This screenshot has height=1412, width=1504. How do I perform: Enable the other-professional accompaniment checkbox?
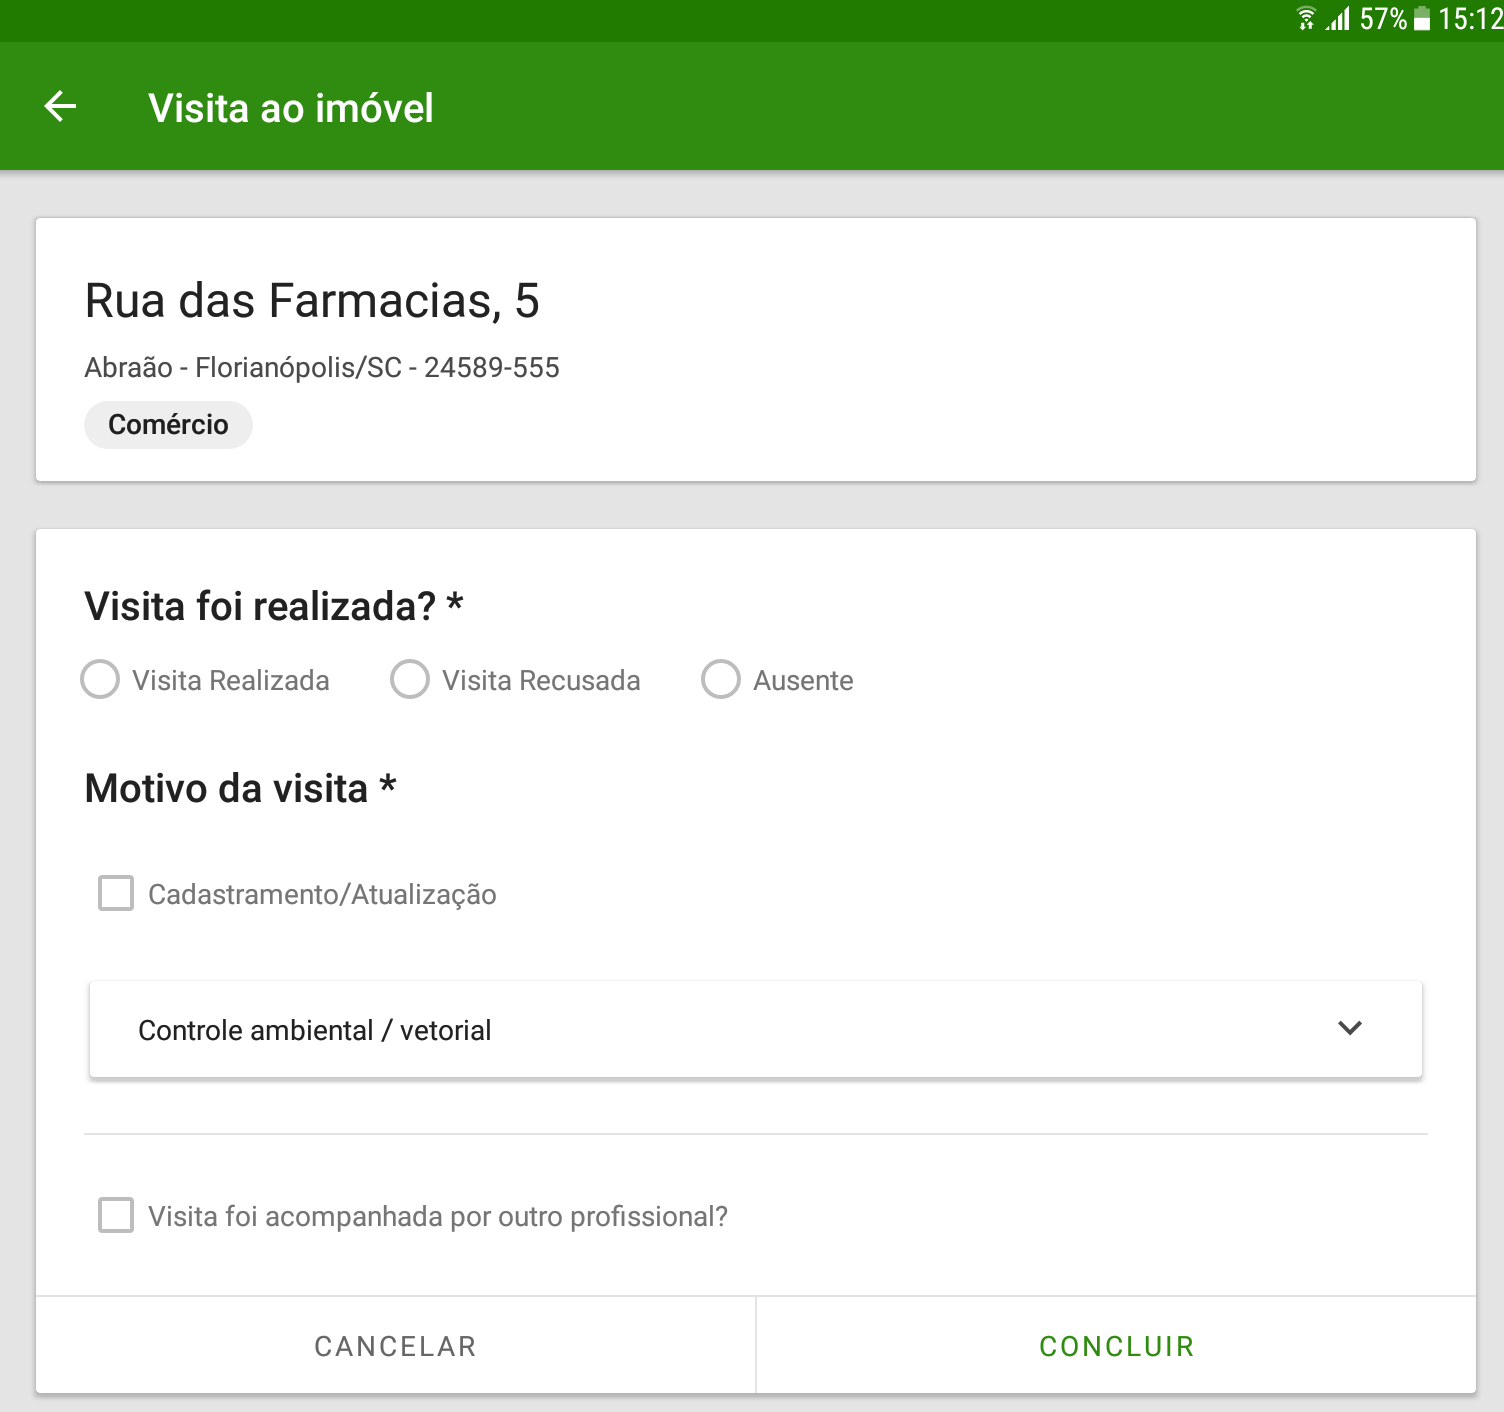[116, 1215]
